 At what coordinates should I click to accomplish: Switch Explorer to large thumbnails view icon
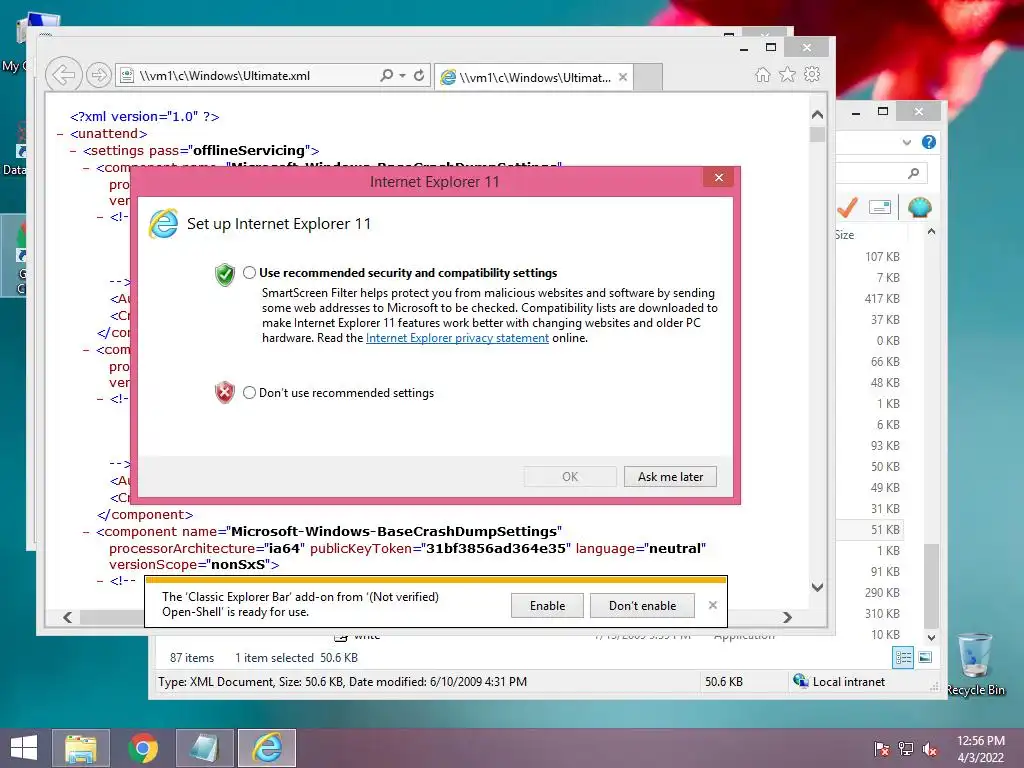click(x=925, y=657)
